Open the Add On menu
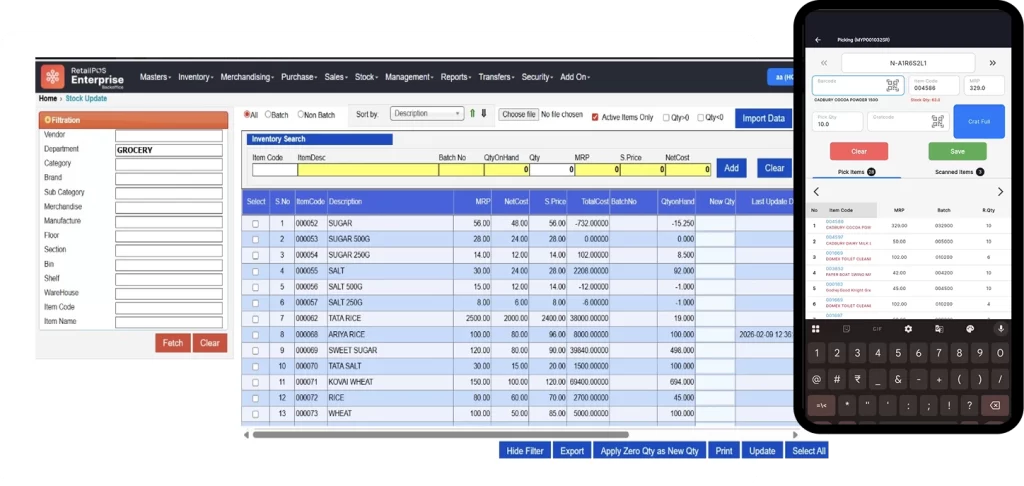The height and width of the screenshot is (486, 1024). [x=575, y=77]
